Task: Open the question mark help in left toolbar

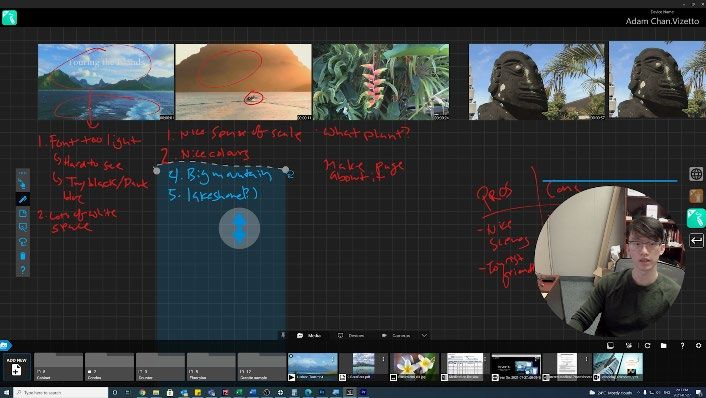Action: (x=23, y=270)
